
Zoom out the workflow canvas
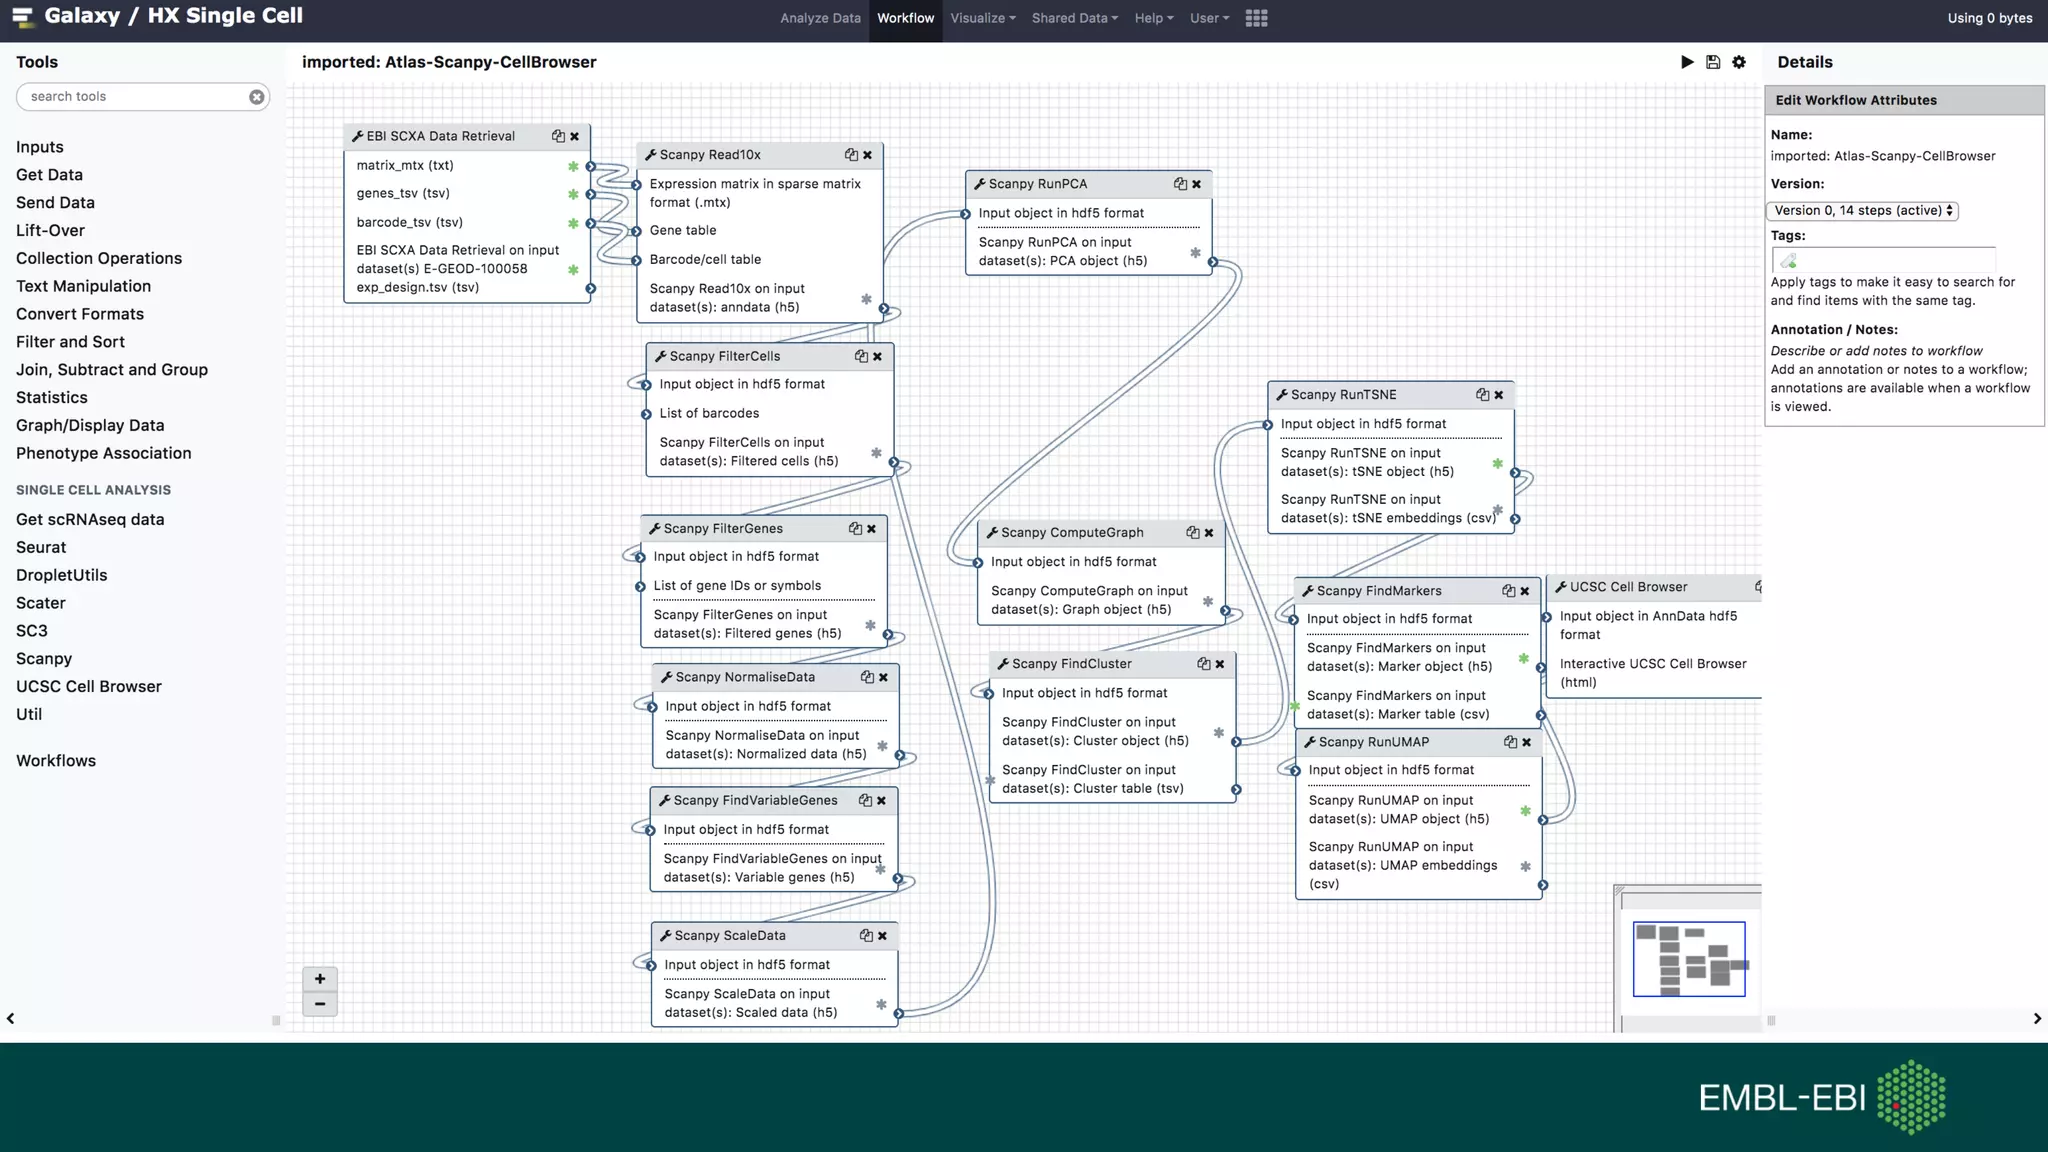click(x=320, y=1004)
